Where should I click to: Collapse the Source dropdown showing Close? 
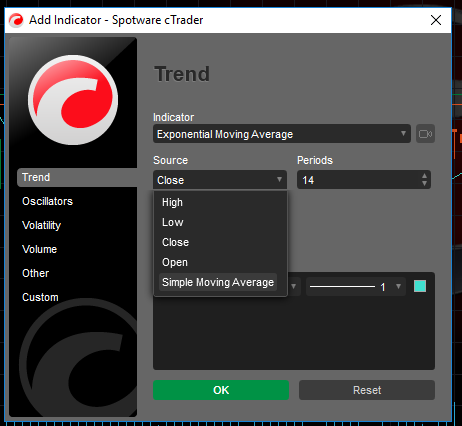(x=220, y=180)
